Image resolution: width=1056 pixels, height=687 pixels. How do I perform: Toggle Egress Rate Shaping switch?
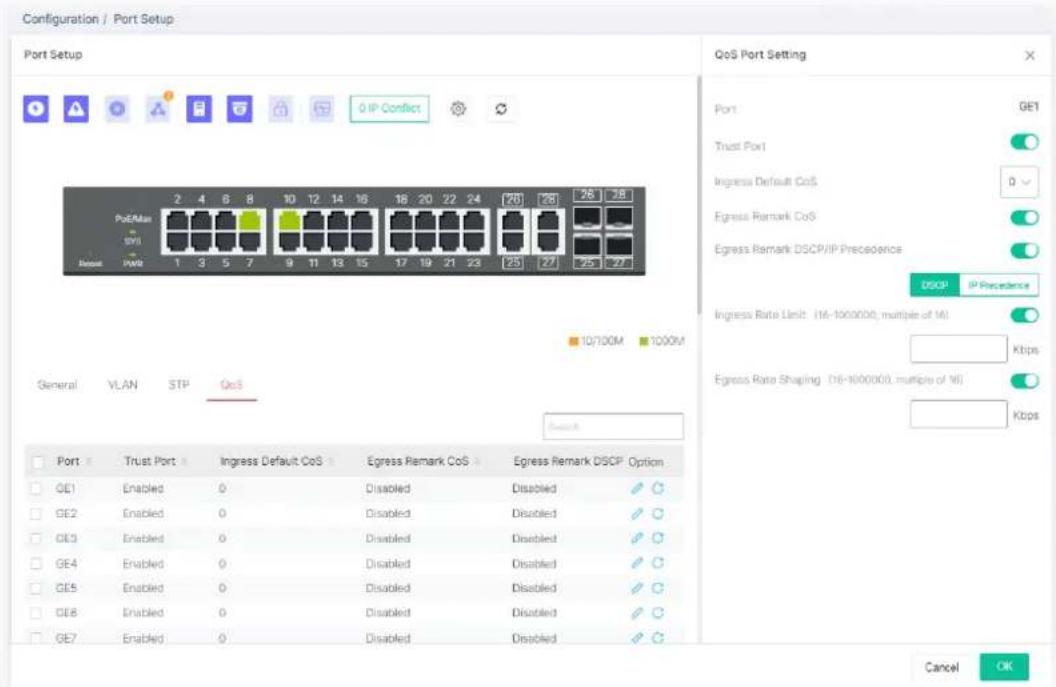point(1024,381)
